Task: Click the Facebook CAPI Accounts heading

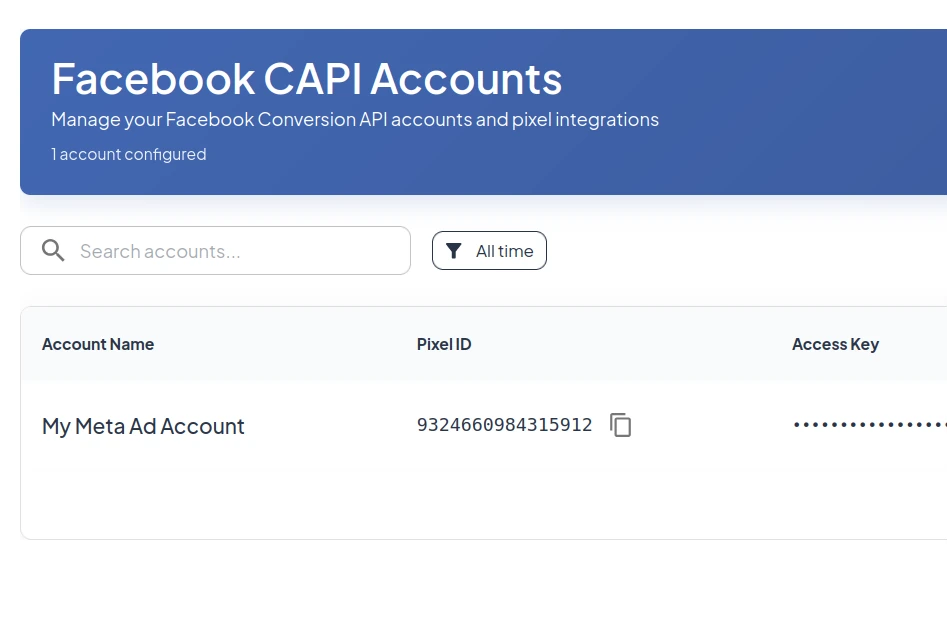Action: tap(307, 79)
